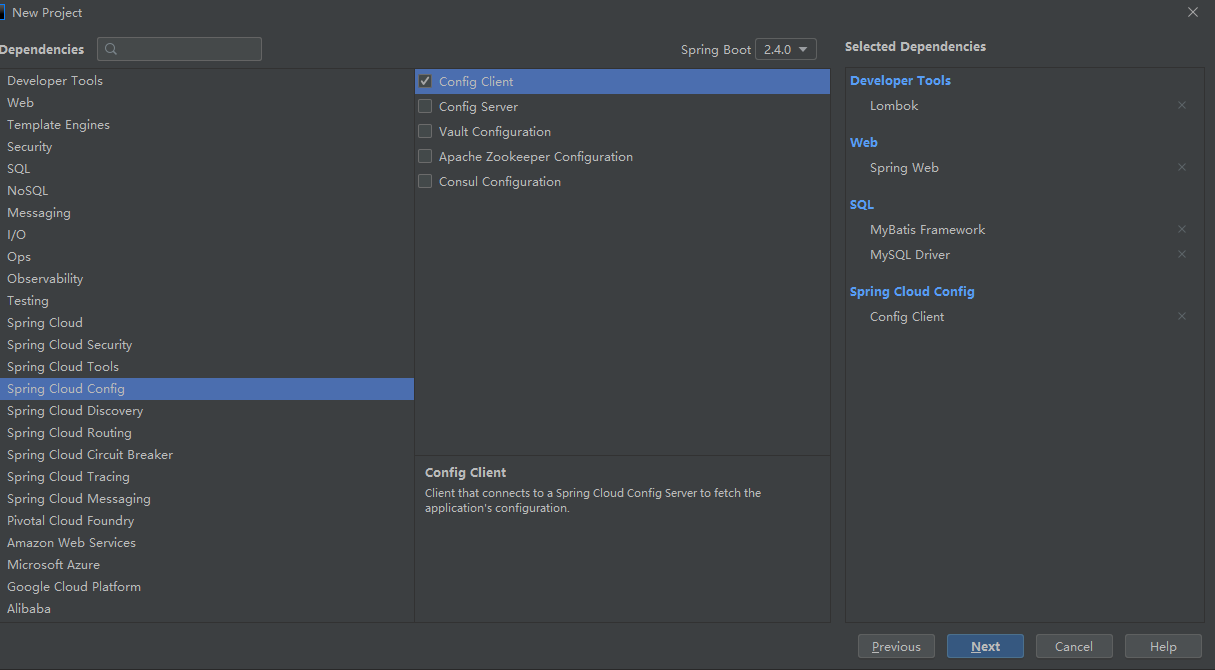Remove Config Client from selected dependencies
1215x670 pixels.
[x=1182, y=316]
